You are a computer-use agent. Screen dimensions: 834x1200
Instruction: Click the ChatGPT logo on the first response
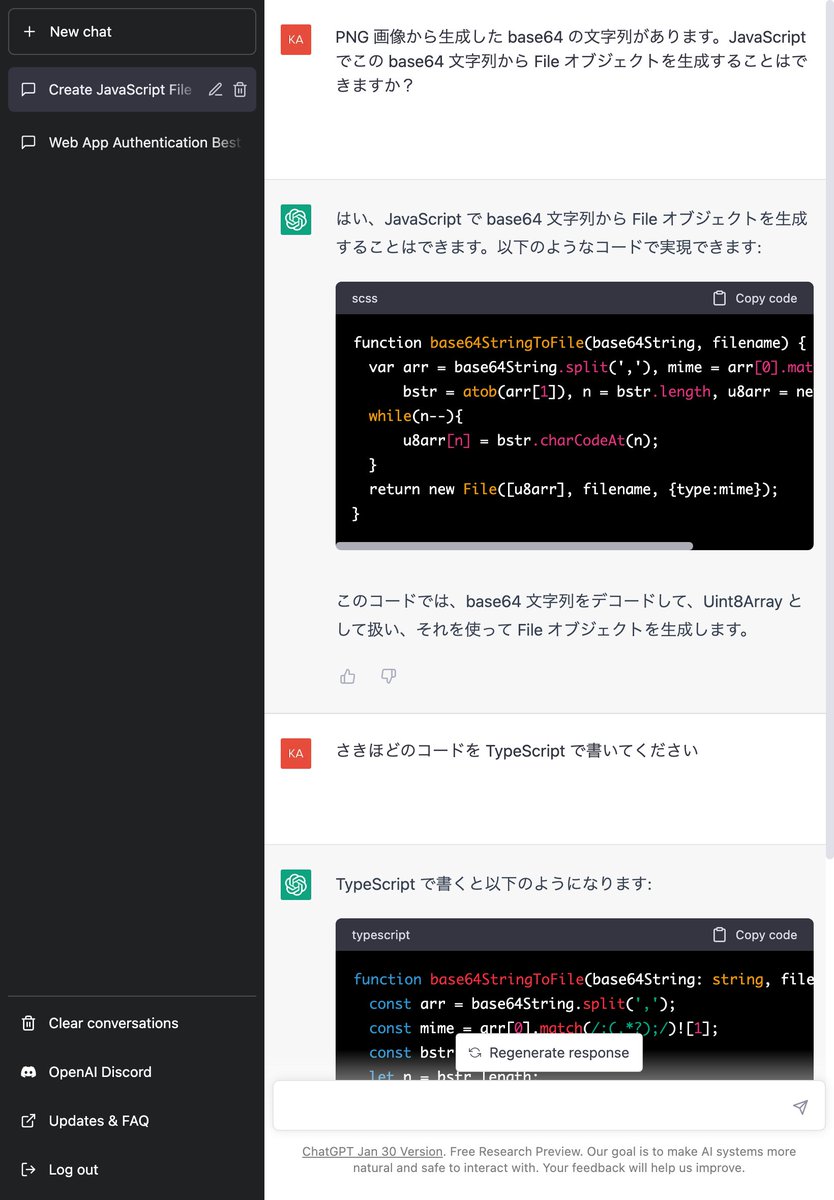click(296, 220)
